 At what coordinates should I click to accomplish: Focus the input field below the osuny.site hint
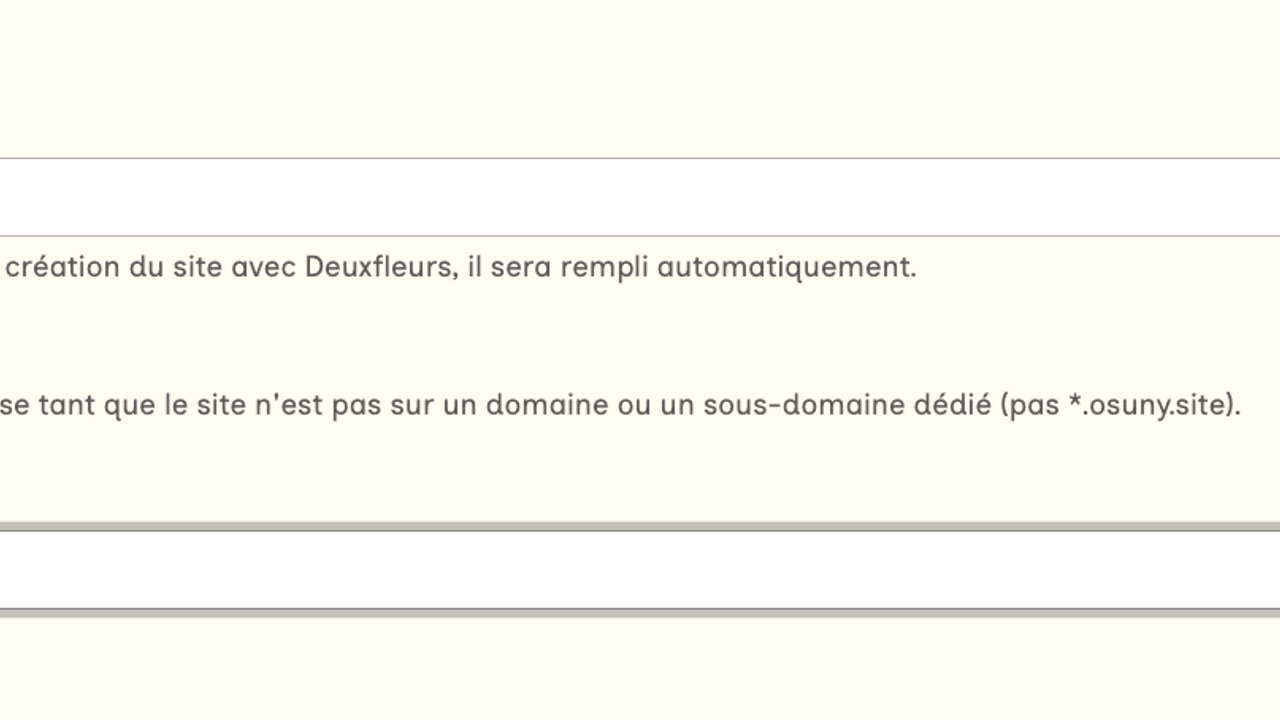(640, 569)
